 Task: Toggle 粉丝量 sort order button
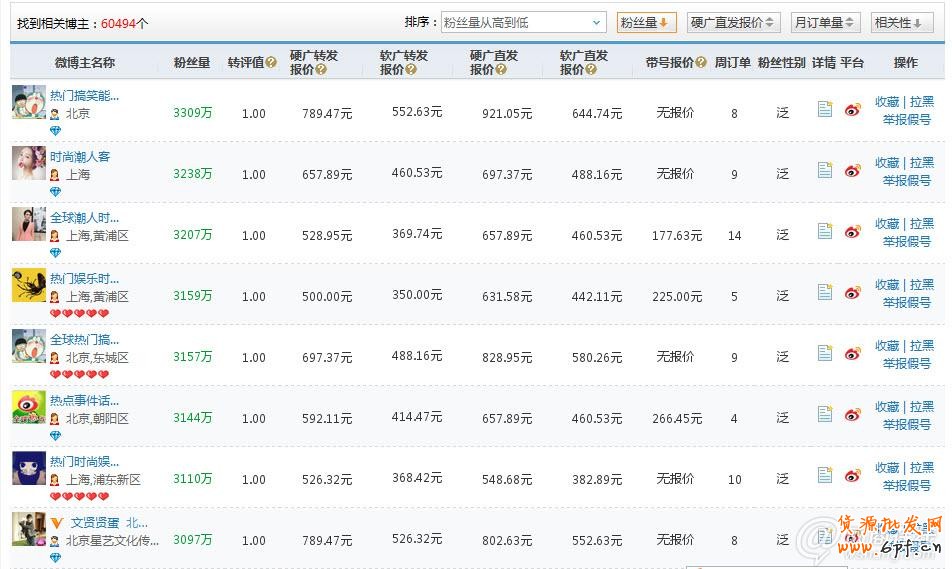(646, 22)
